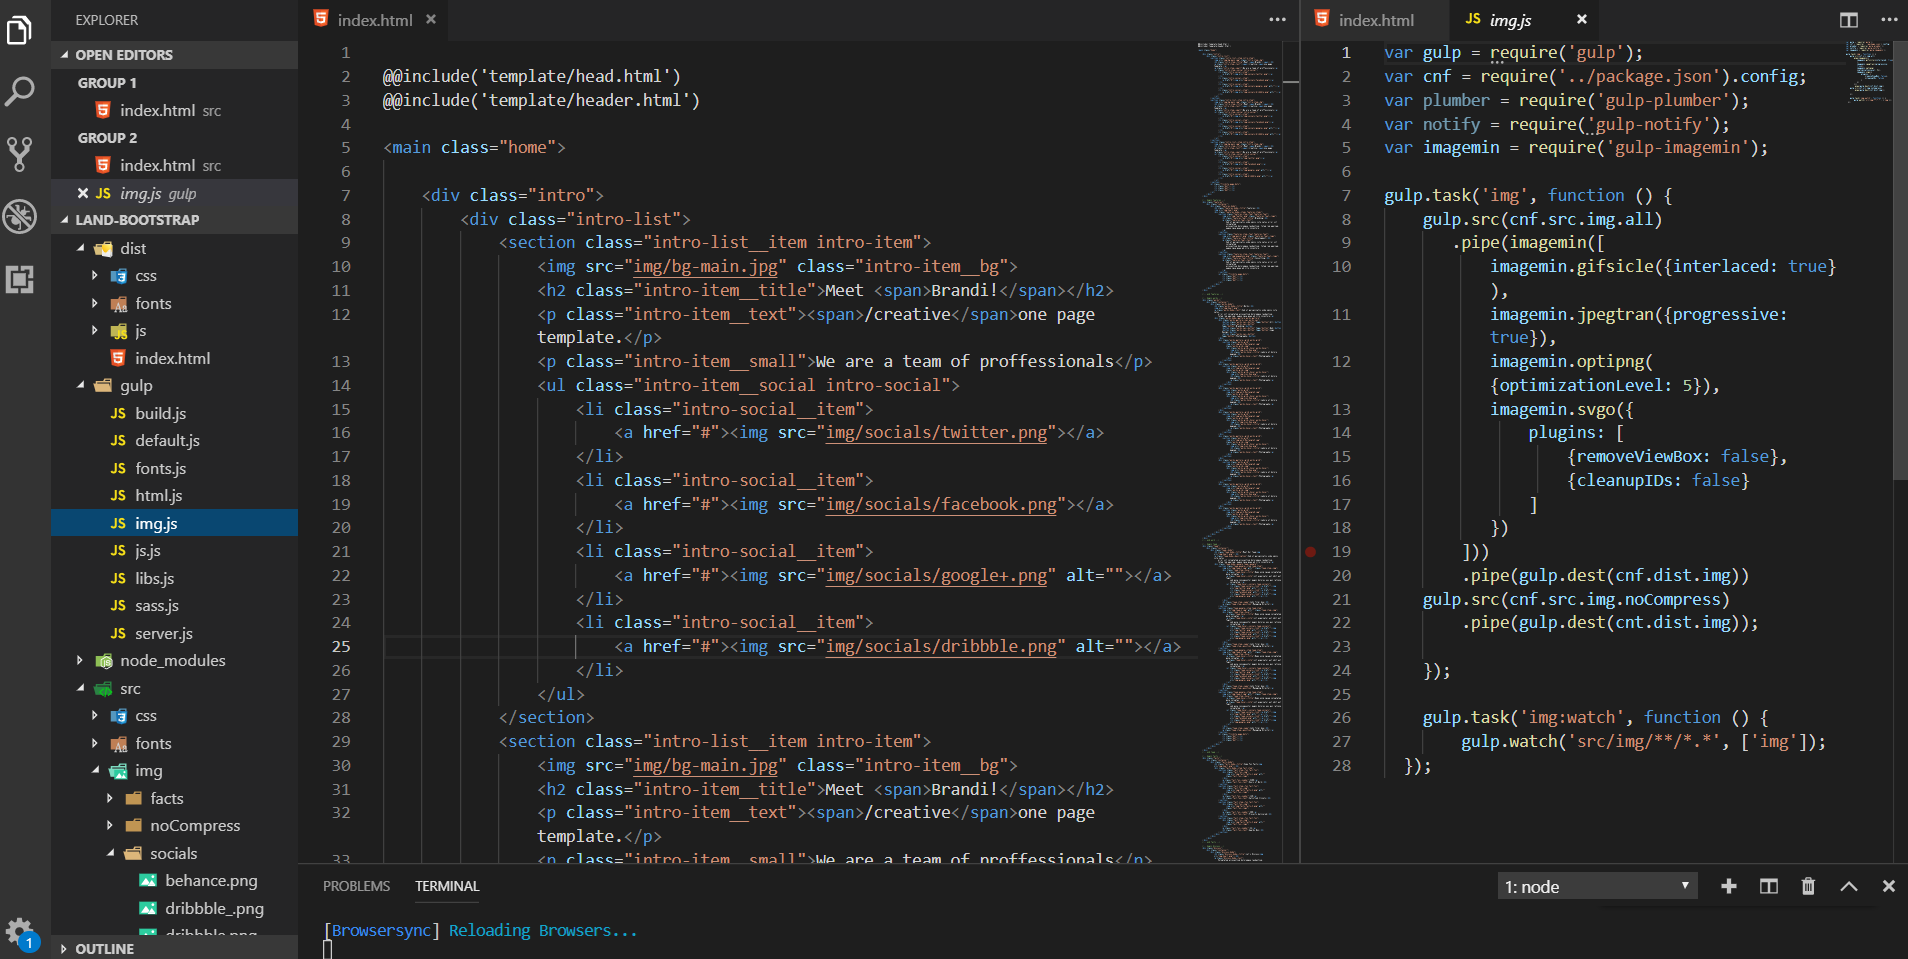Open more actions for the left editor group
Image resolution: width=1908 pixels, height=959 pixels.
(1278, 20)
